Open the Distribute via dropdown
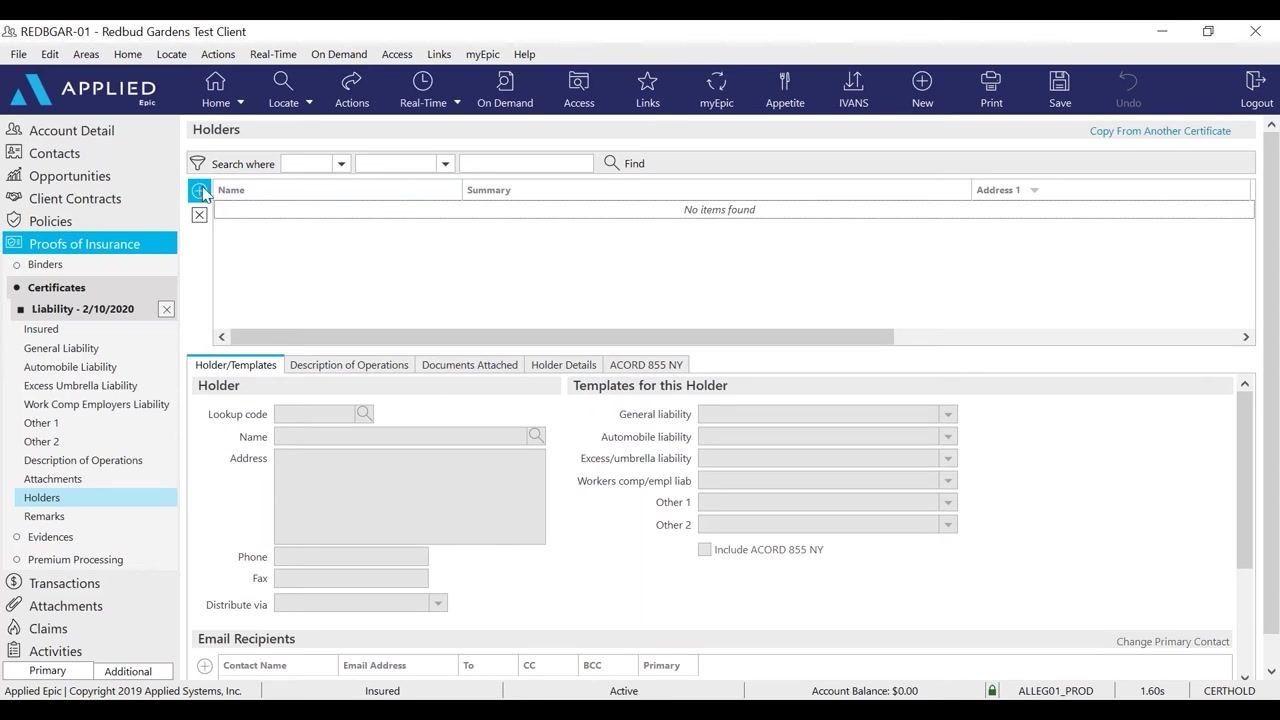The image size is (1280, 720). (x=437, y=603)
